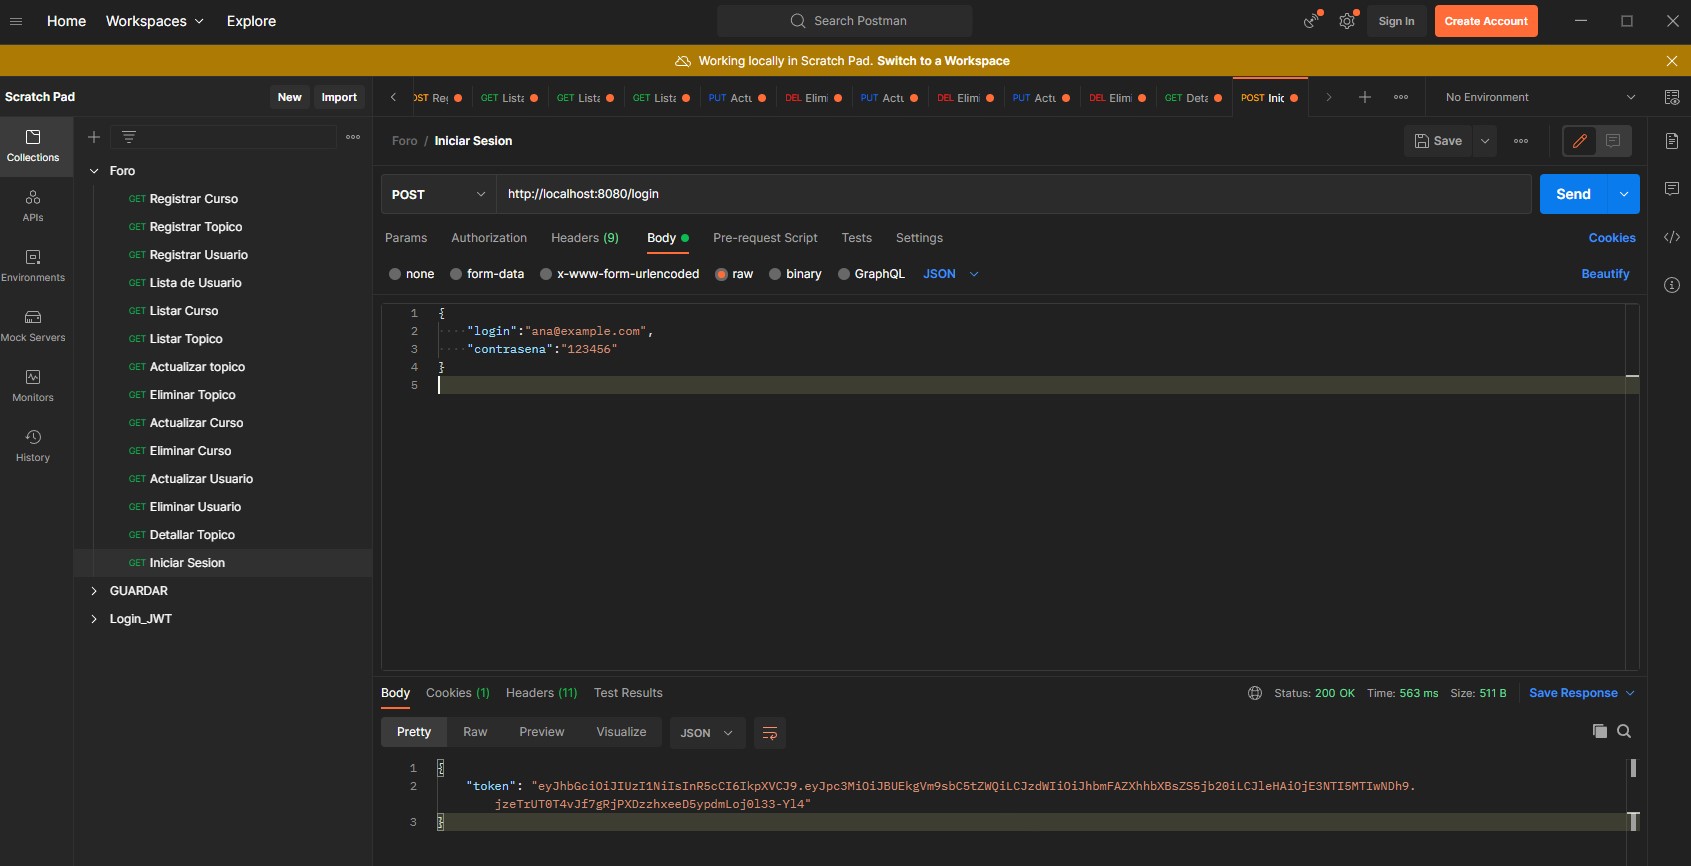This screenshot has width=1691, height=866.
Task: Select the none body type
Action: [x=395, y=274]
